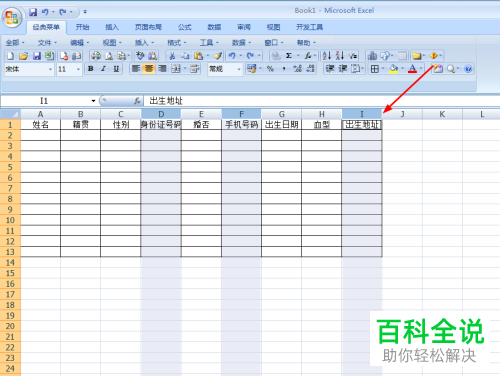Click the Format Painter brush icon
500x376 pixels.
pyautogui.click(x=218, y=56)
